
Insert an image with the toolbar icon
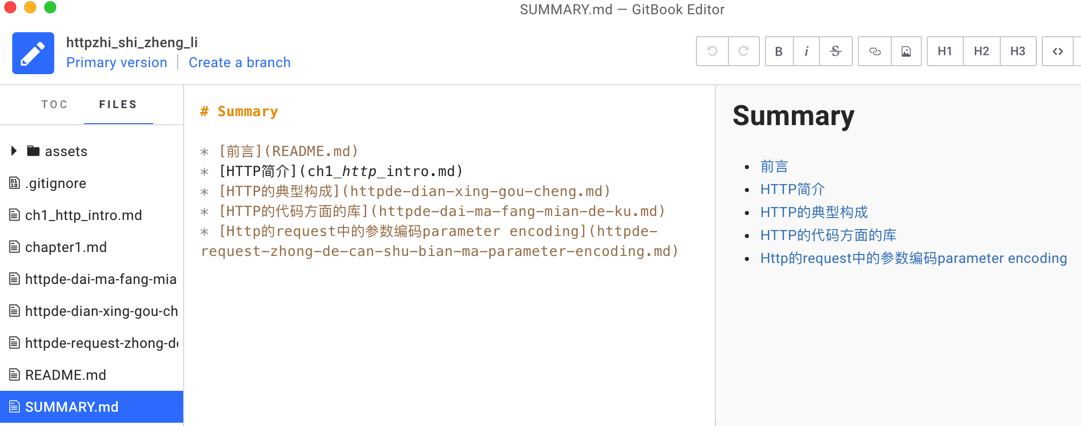tap(906, 52)
